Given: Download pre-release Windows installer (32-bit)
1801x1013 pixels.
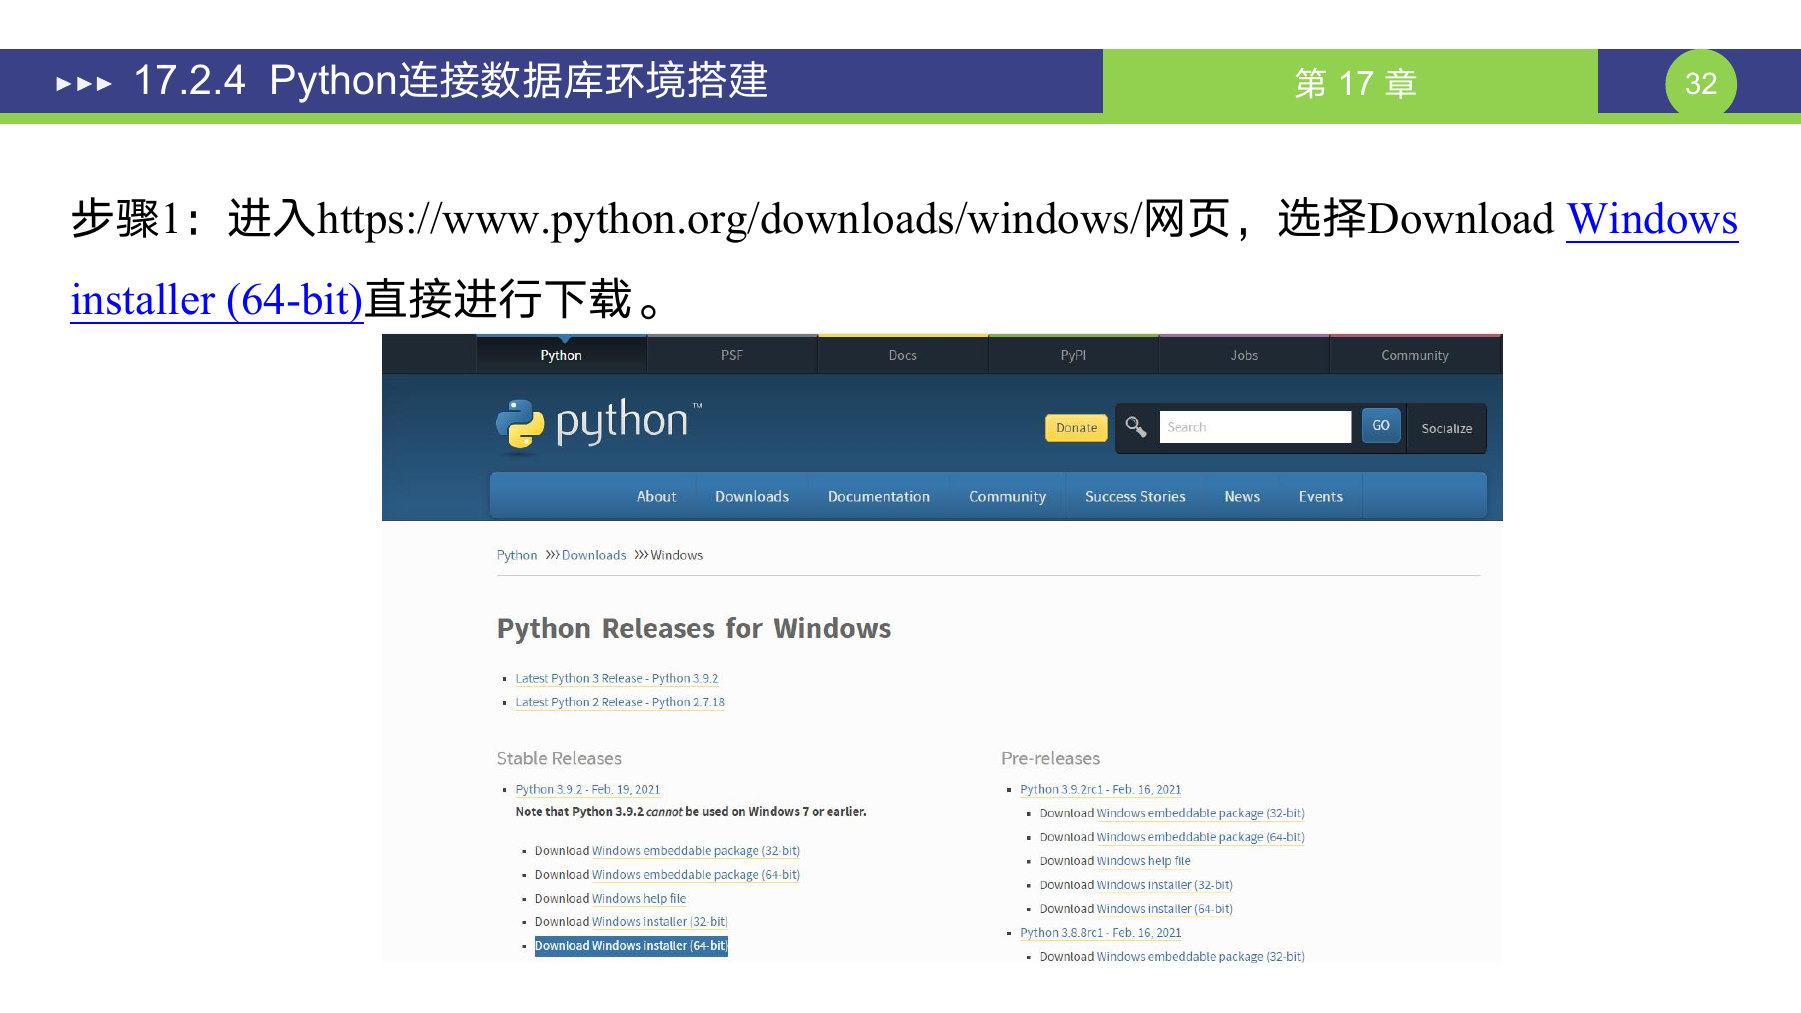Looking at the screenshot, I should click(1165, 885).
